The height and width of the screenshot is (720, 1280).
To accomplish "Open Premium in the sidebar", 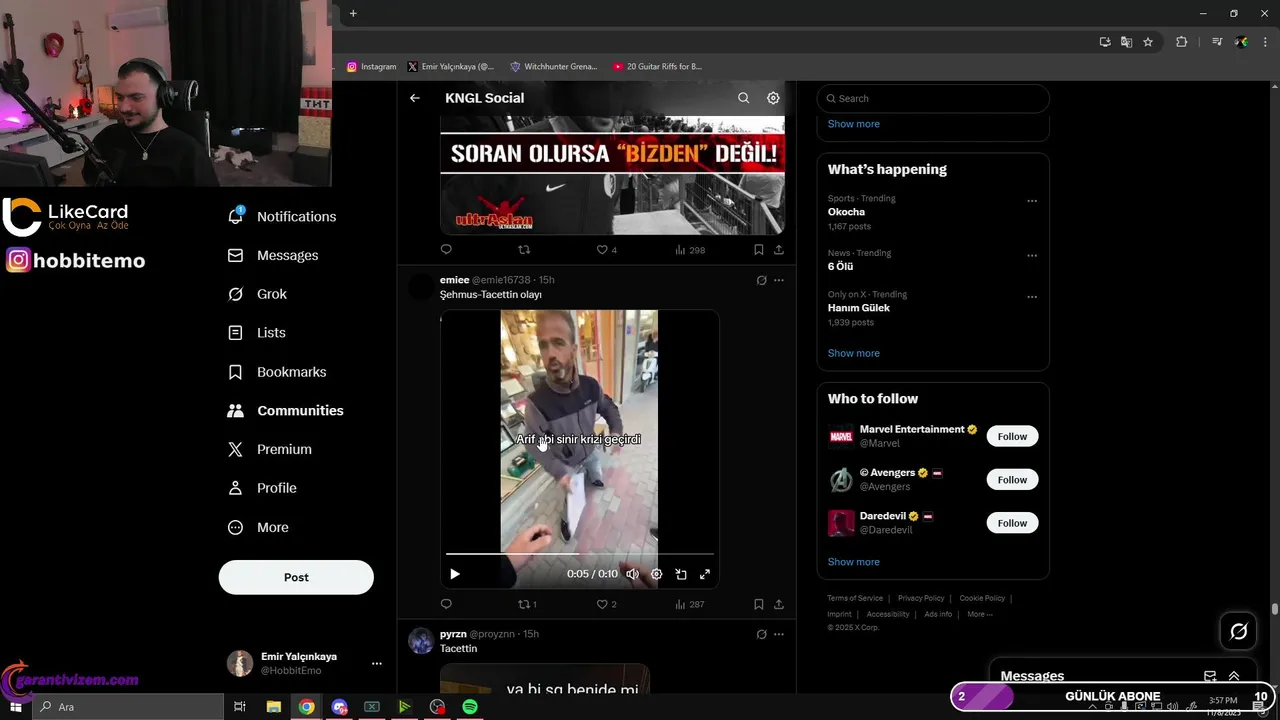I will (x=270, y=450).
